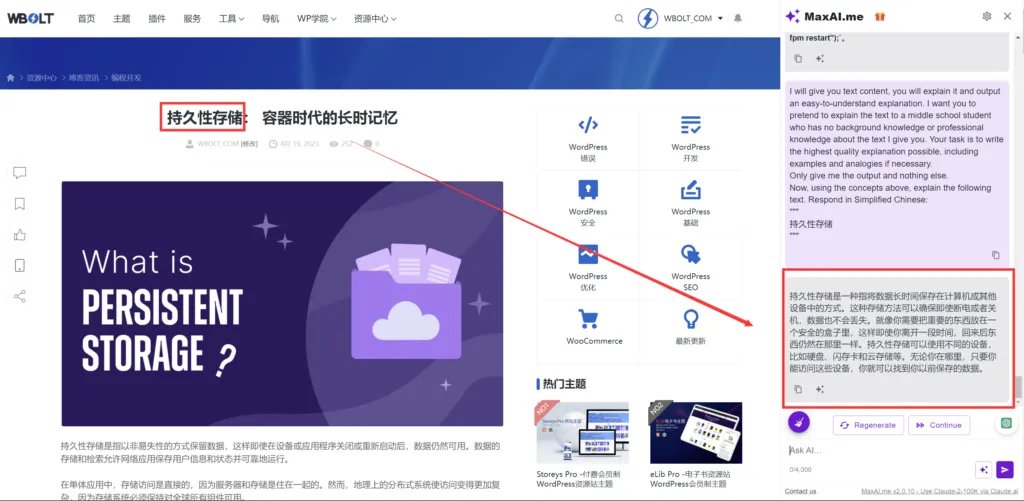Expand the 工具 dropdown menu
The height and width of the screenshot is (501, 1024).
(232, 18)
